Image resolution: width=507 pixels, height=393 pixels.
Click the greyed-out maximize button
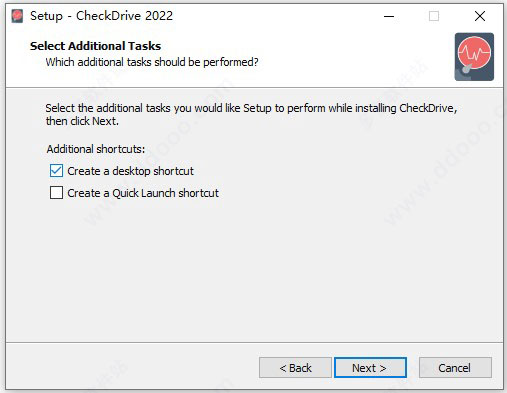(x=434, y=16)
